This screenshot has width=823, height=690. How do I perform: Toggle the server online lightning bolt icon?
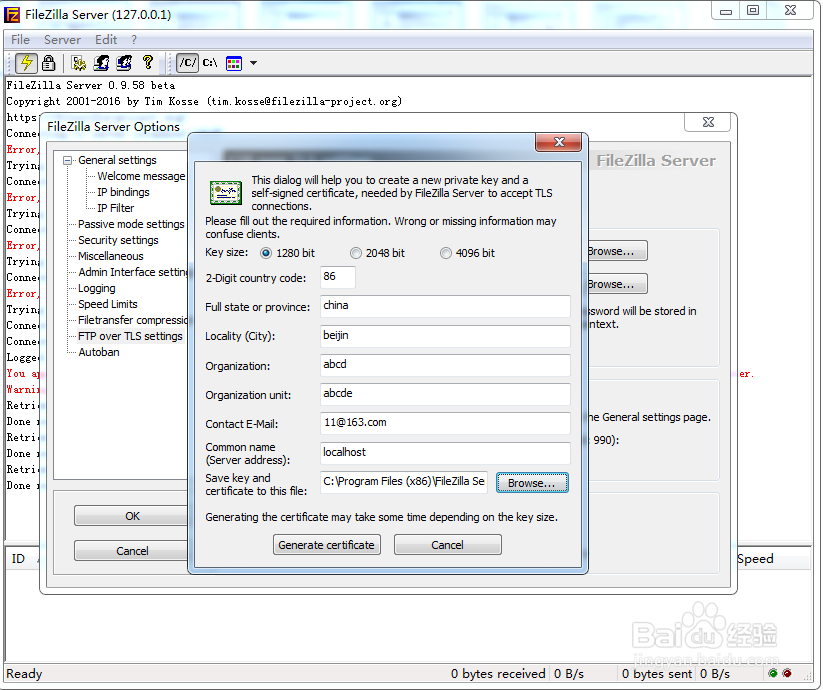(x=26, y=62)
